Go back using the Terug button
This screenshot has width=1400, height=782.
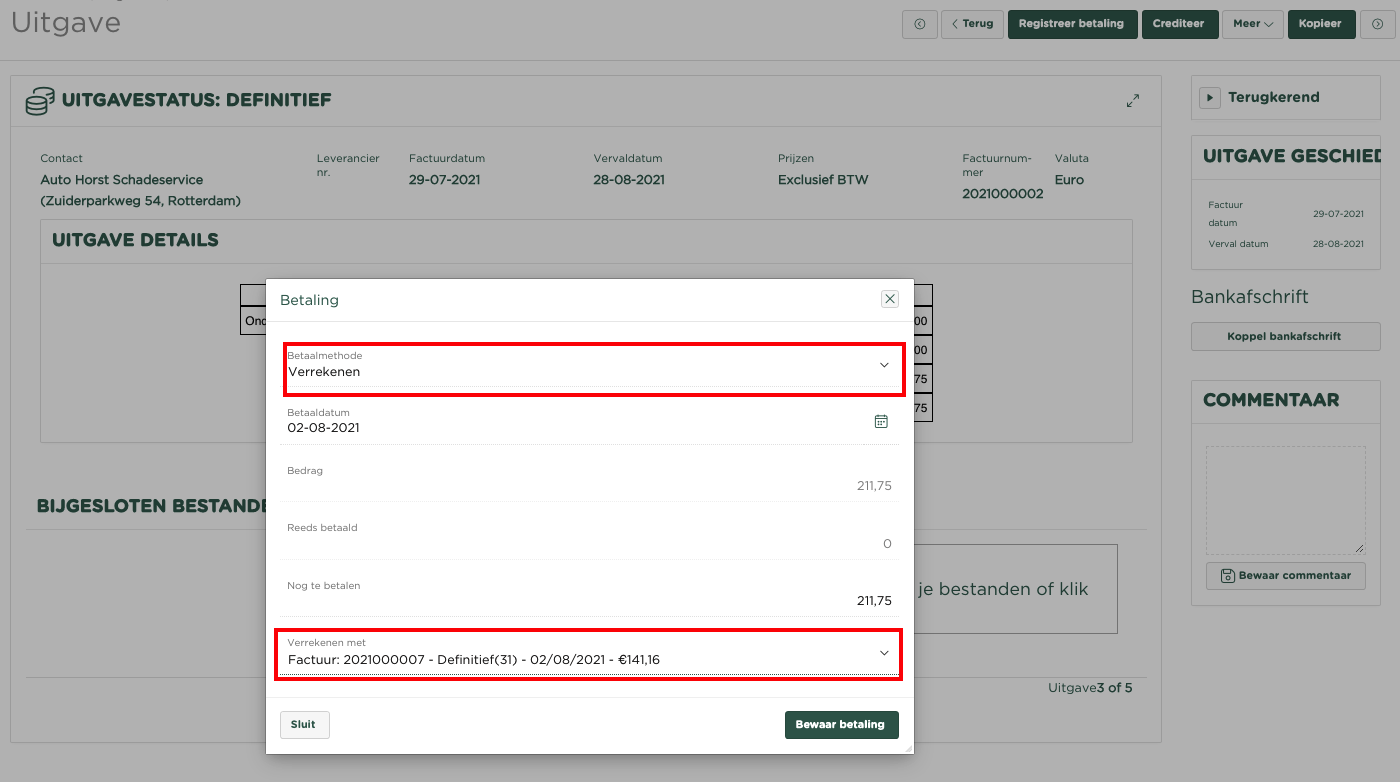[x=972, y=24]
